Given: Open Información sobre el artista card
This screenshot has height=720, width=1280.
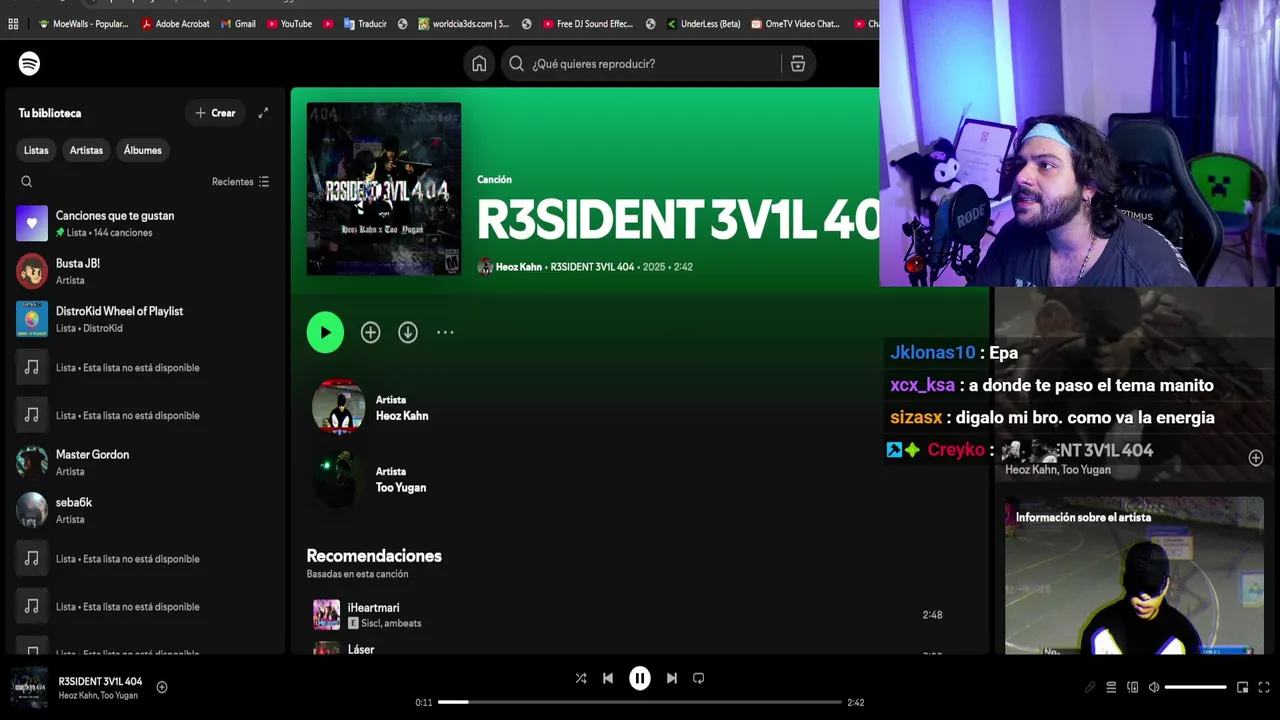Looking at the screenshot, I should (1134, 575).
